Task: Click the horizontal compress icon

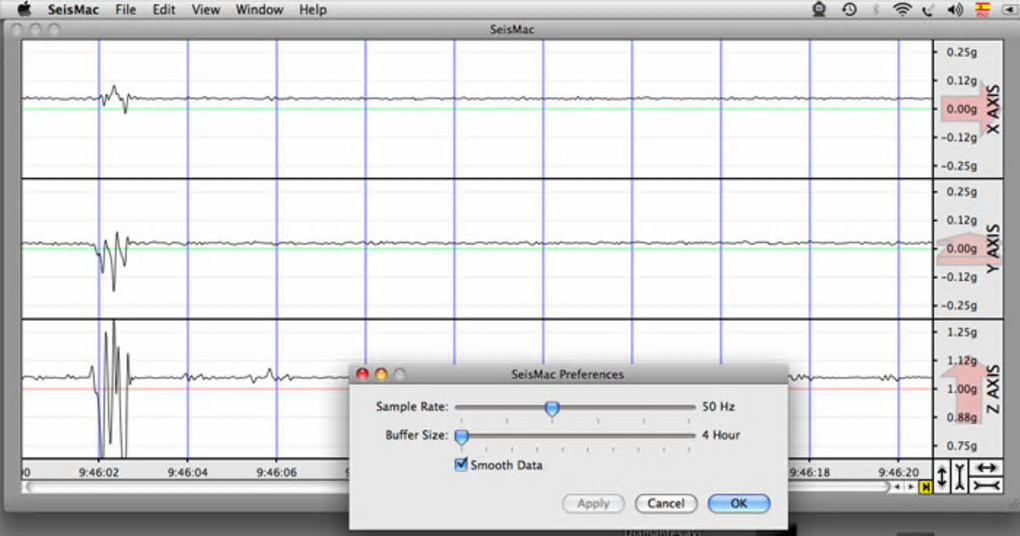Action: click(x=986, y=485)
